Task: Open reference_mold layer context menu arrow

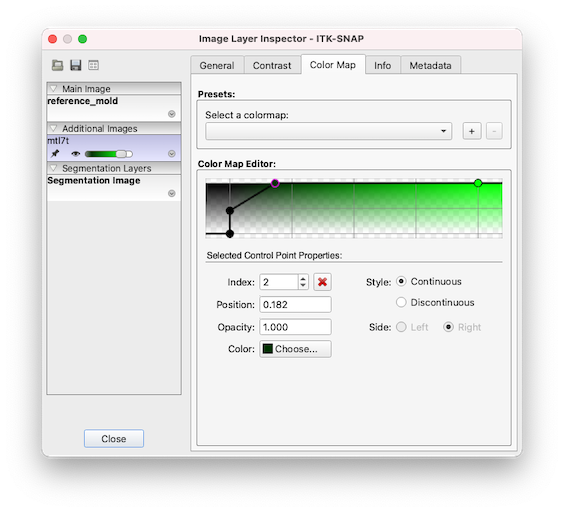Action: [172, 114]
